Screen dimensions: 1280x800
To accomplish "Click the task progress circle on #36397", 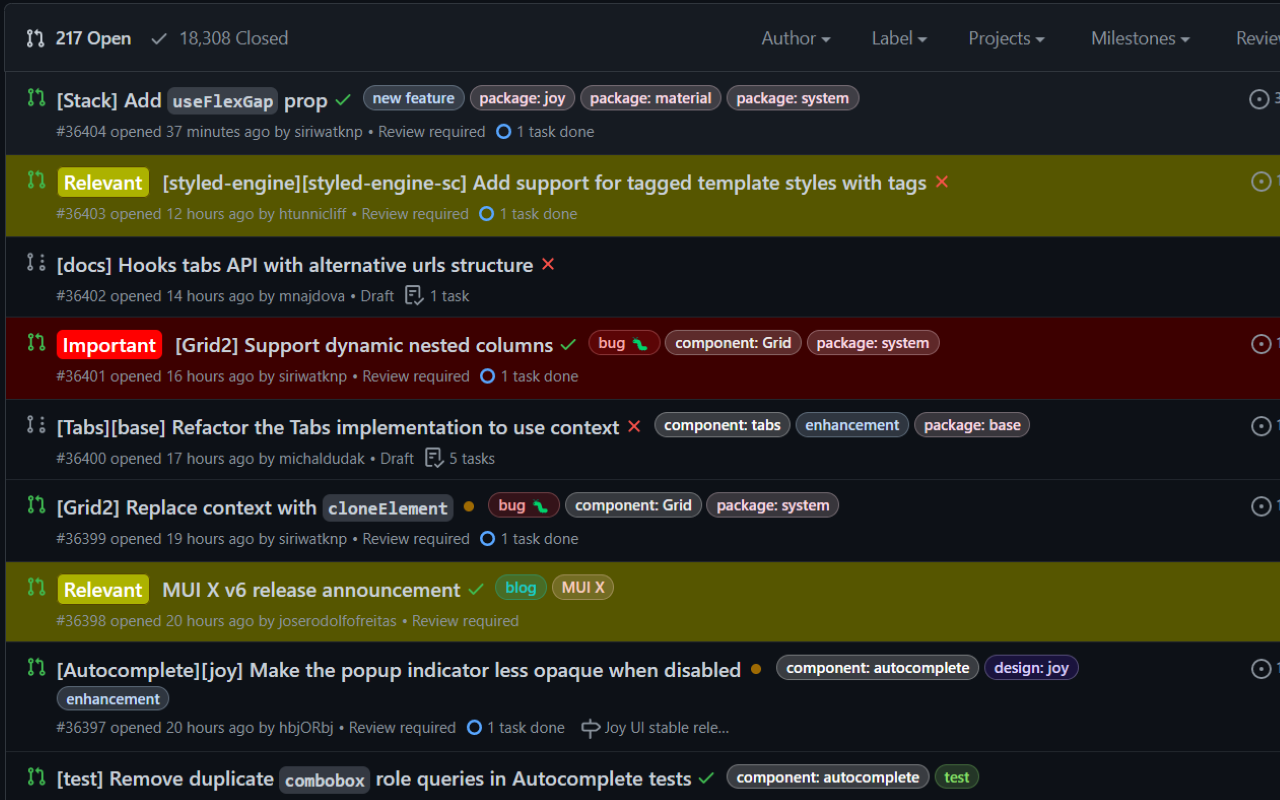I will [474, 727].
